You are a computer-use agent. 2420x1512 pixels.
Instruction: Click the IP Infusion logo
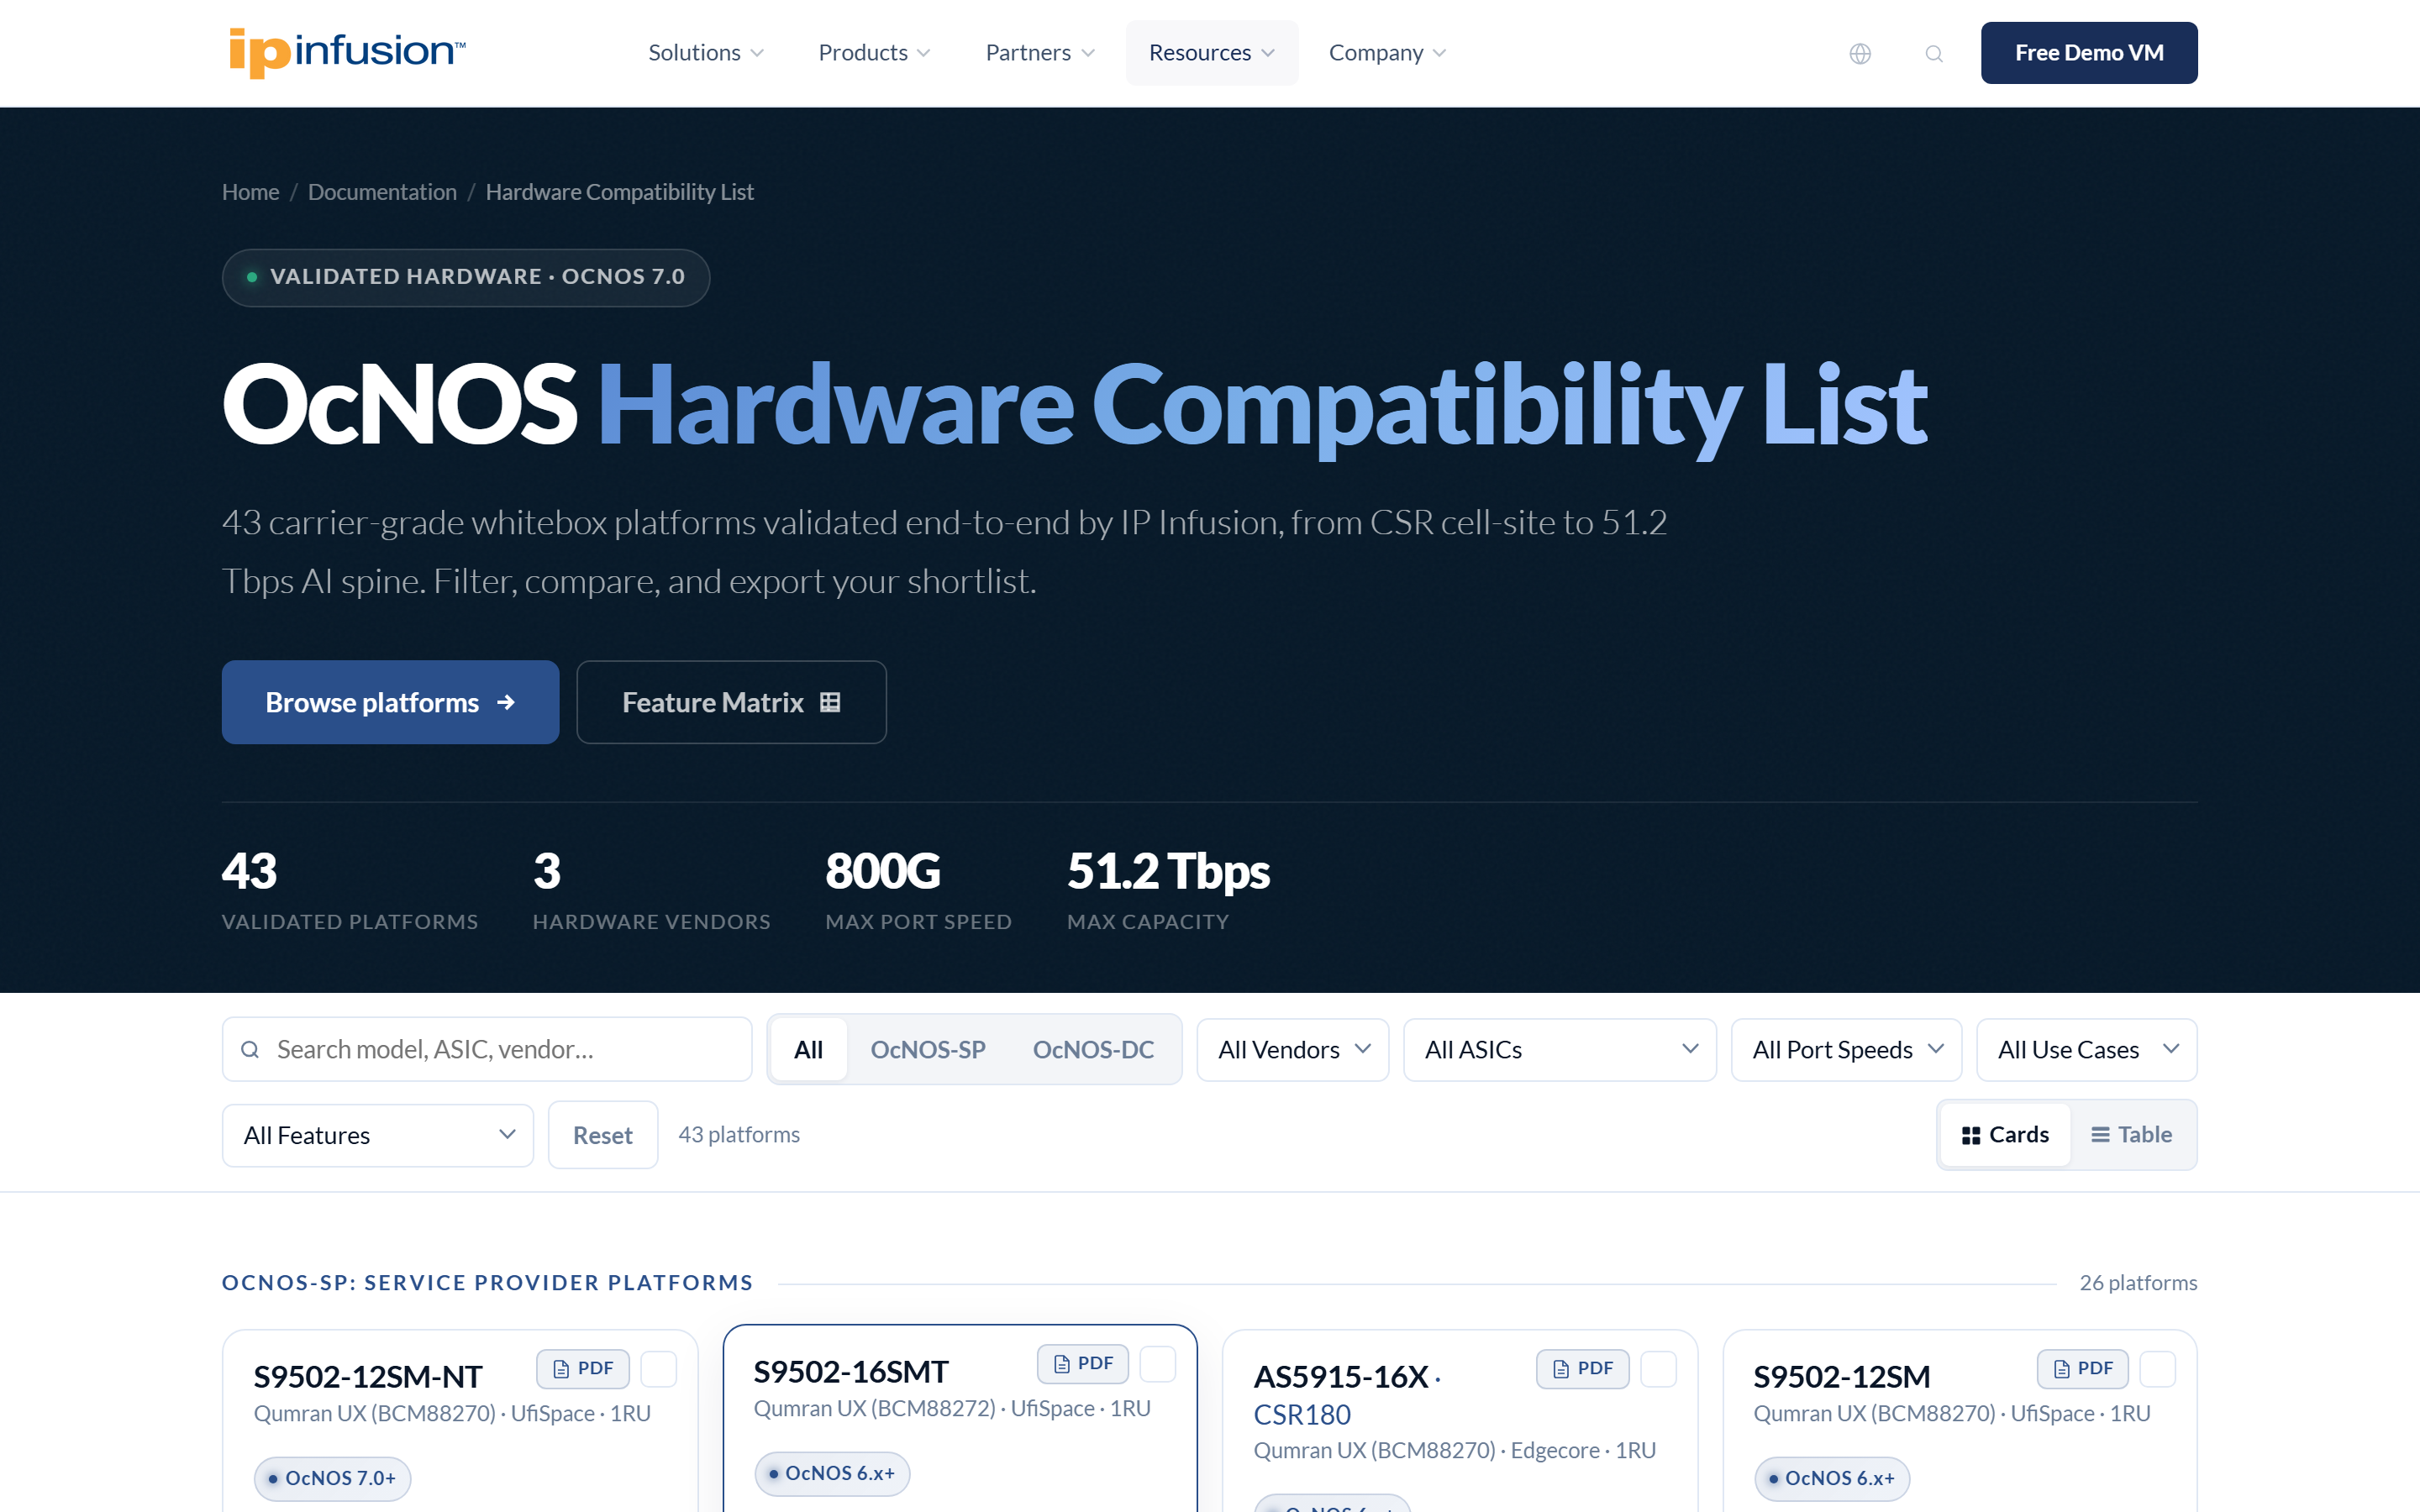[x=347, y=52]
